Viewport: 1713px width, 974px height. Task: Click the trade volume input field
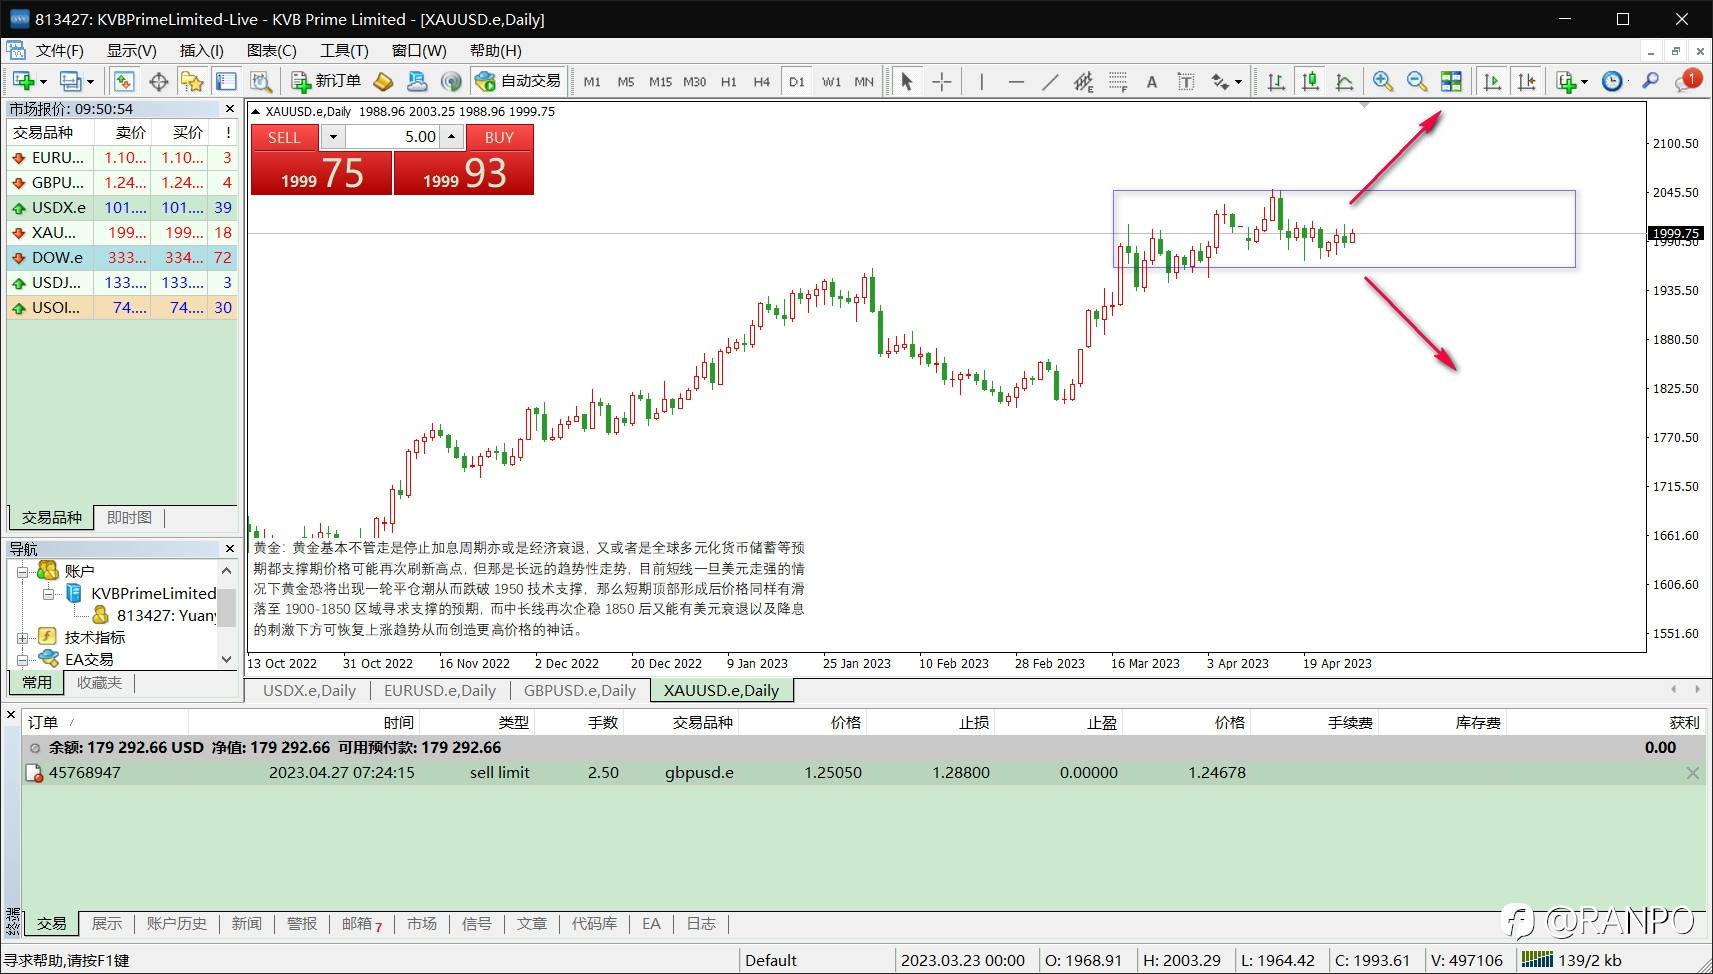393,137
